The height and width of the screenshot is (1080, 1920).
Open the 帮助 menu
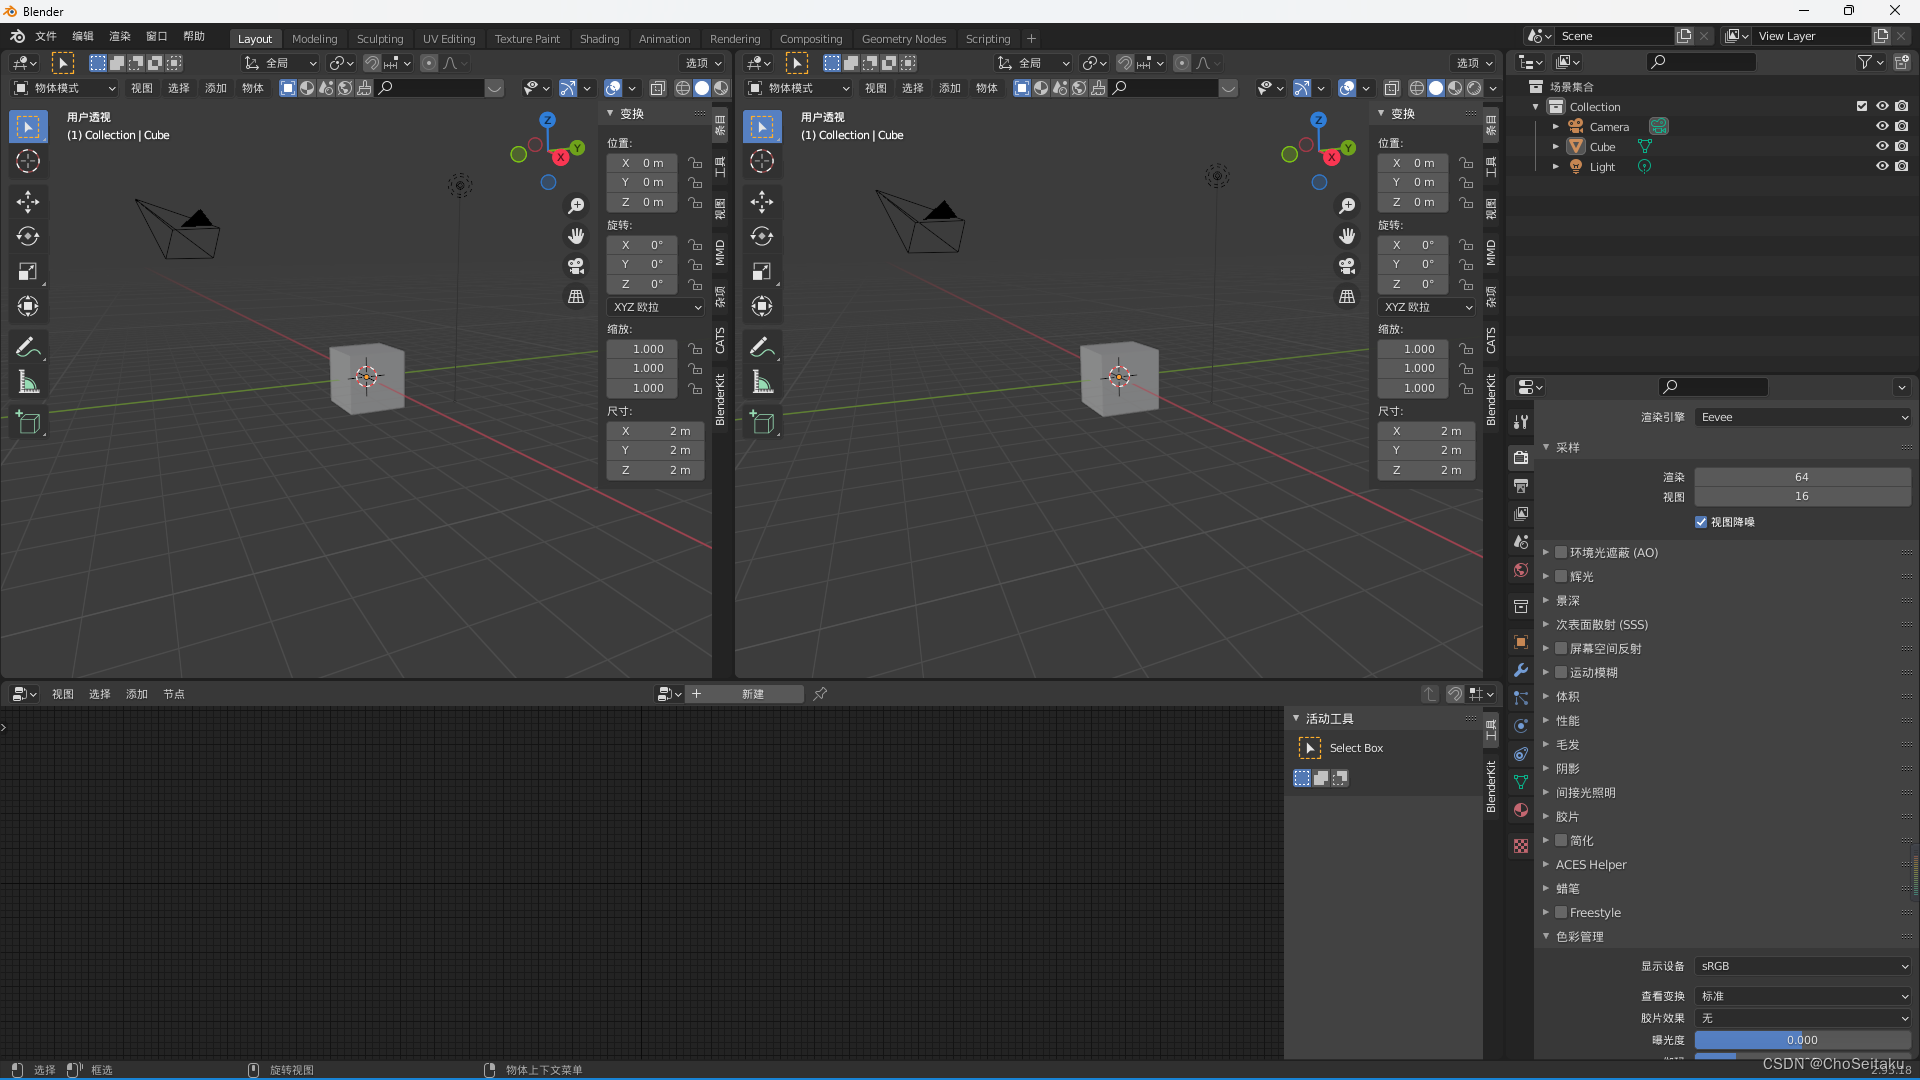pos(194,36)
